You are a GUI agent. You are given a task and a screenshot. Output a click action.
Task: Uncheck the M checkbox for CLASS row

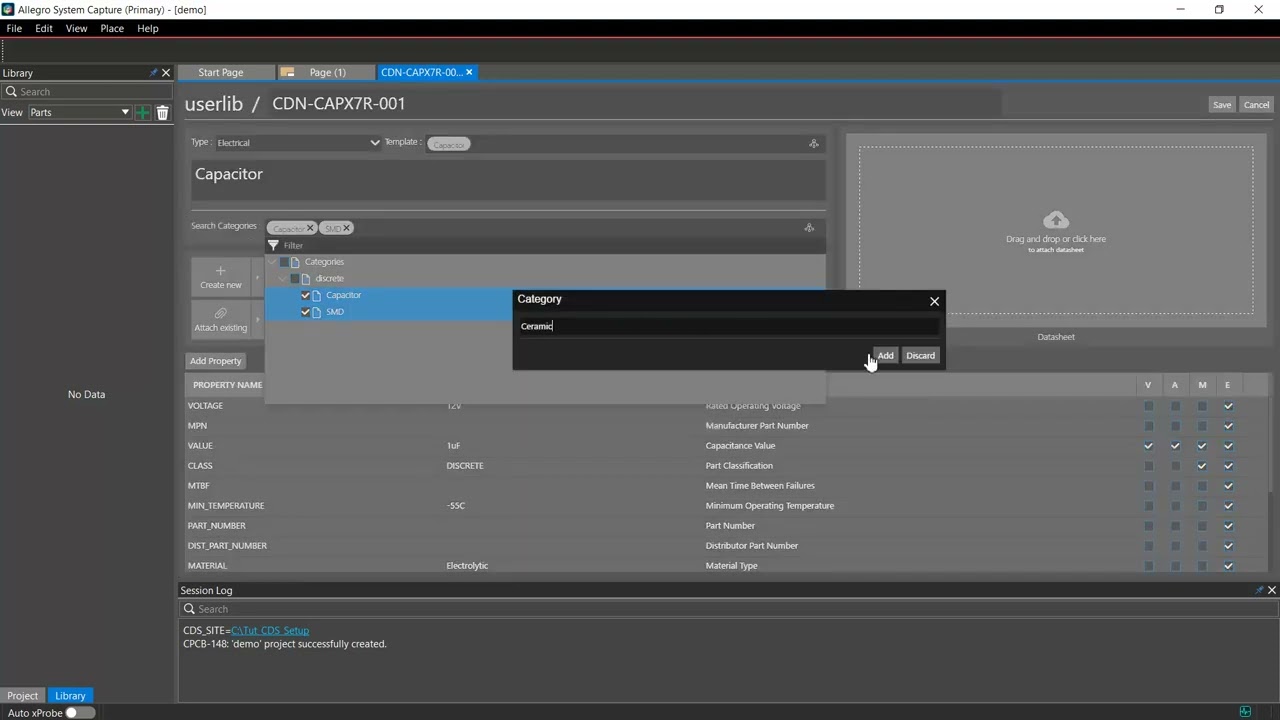pyautogui.click(x=1202, y=466)
